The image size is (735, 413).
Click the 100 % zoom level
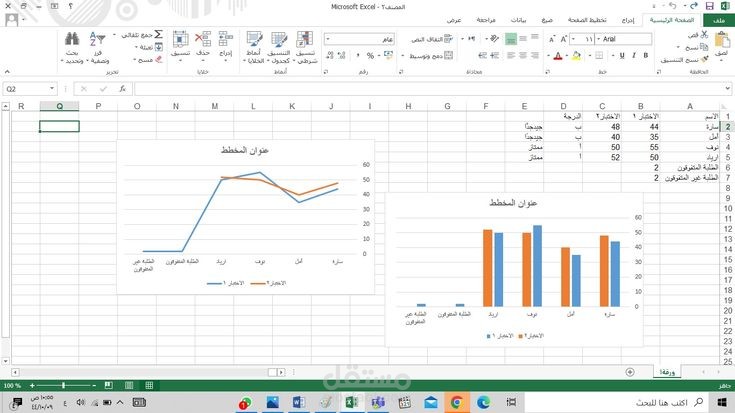point(12,385)
